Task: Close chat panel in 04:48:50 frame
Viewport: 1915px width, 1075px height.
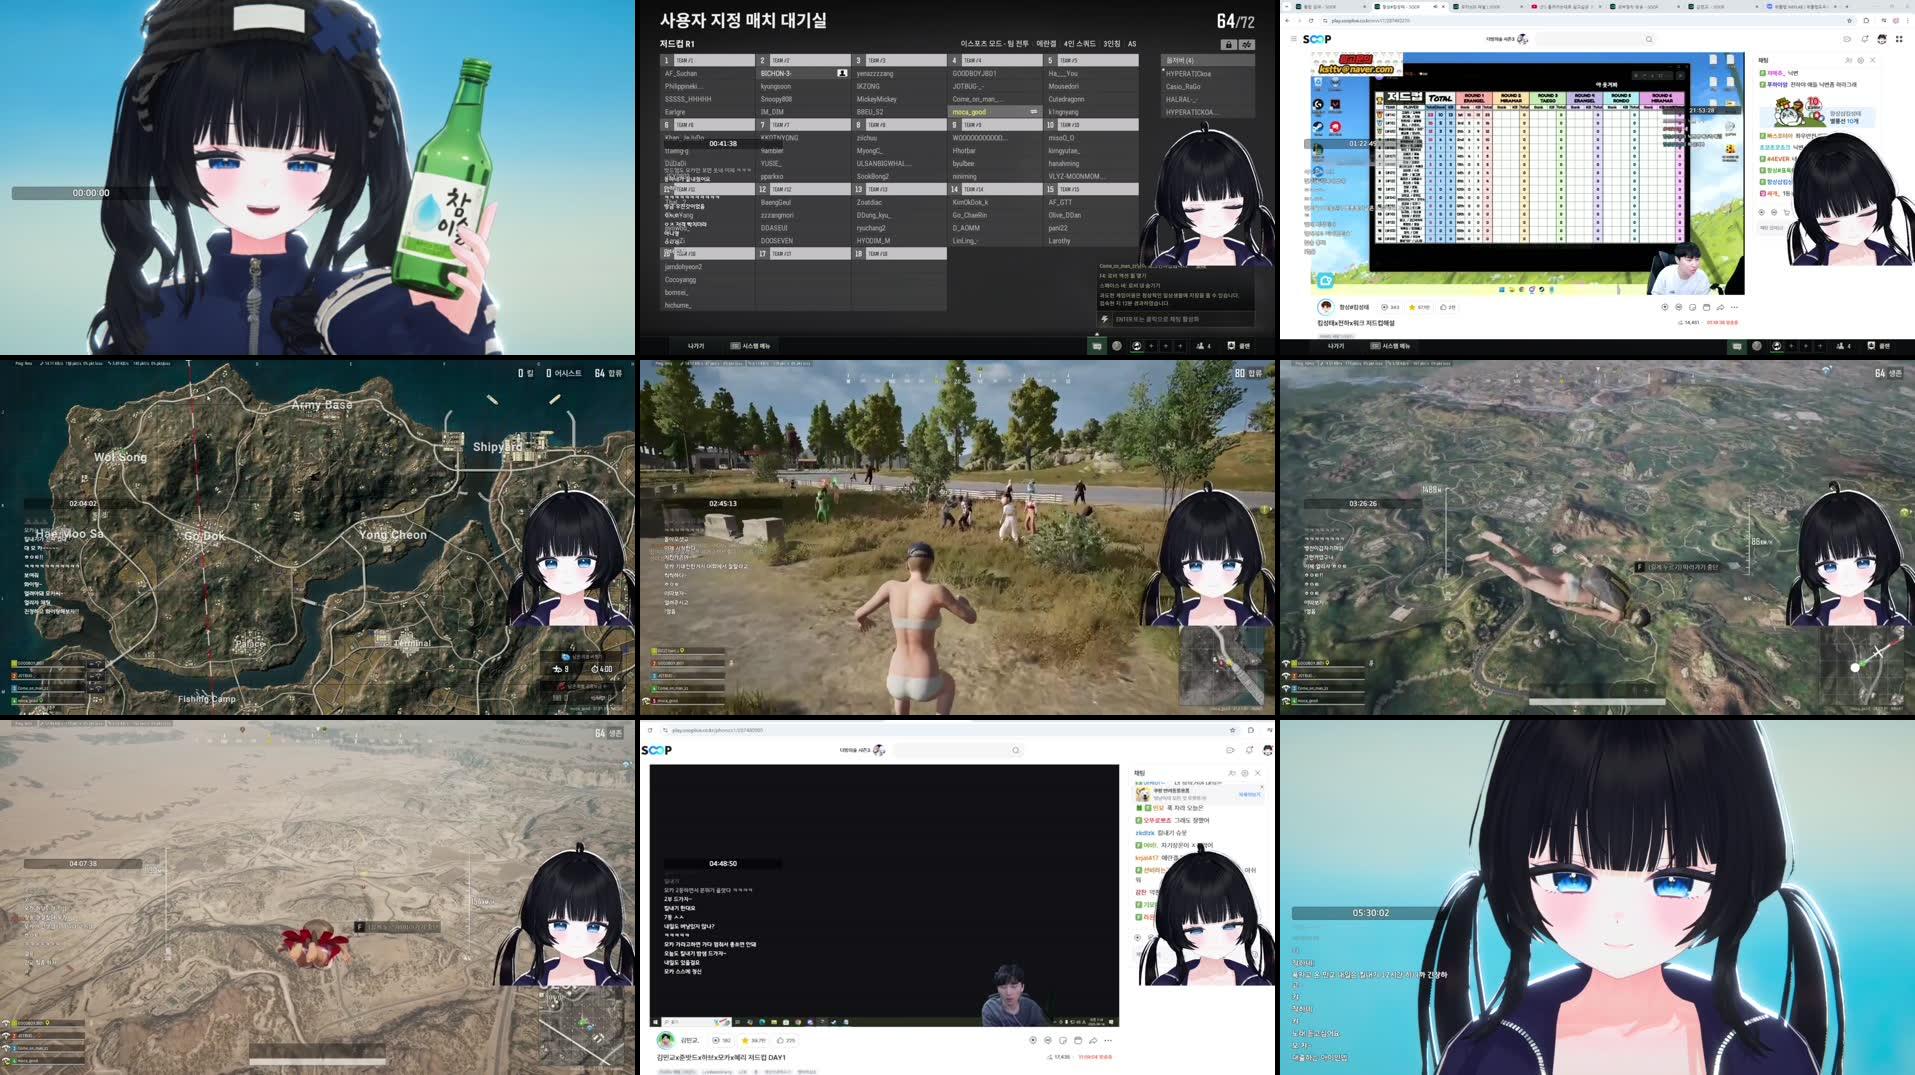Action: pyautogui.click(x=1258, y=773)
